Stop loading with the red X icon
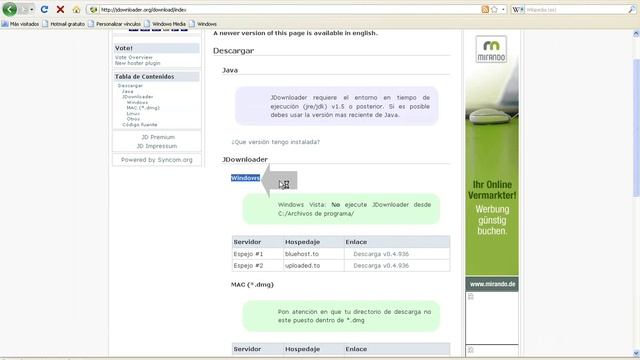Image resolution: width=640 pixels, height=360 pixels. [x=60, y=9]
